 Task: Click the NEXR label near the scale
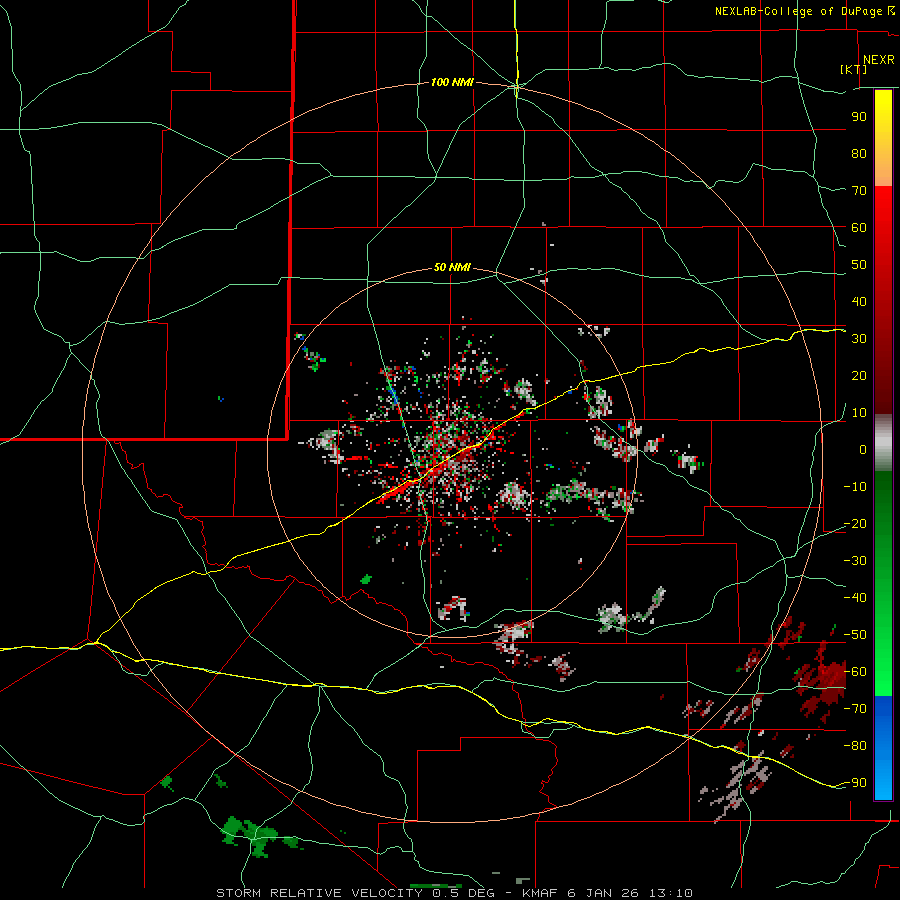point(879,60)
